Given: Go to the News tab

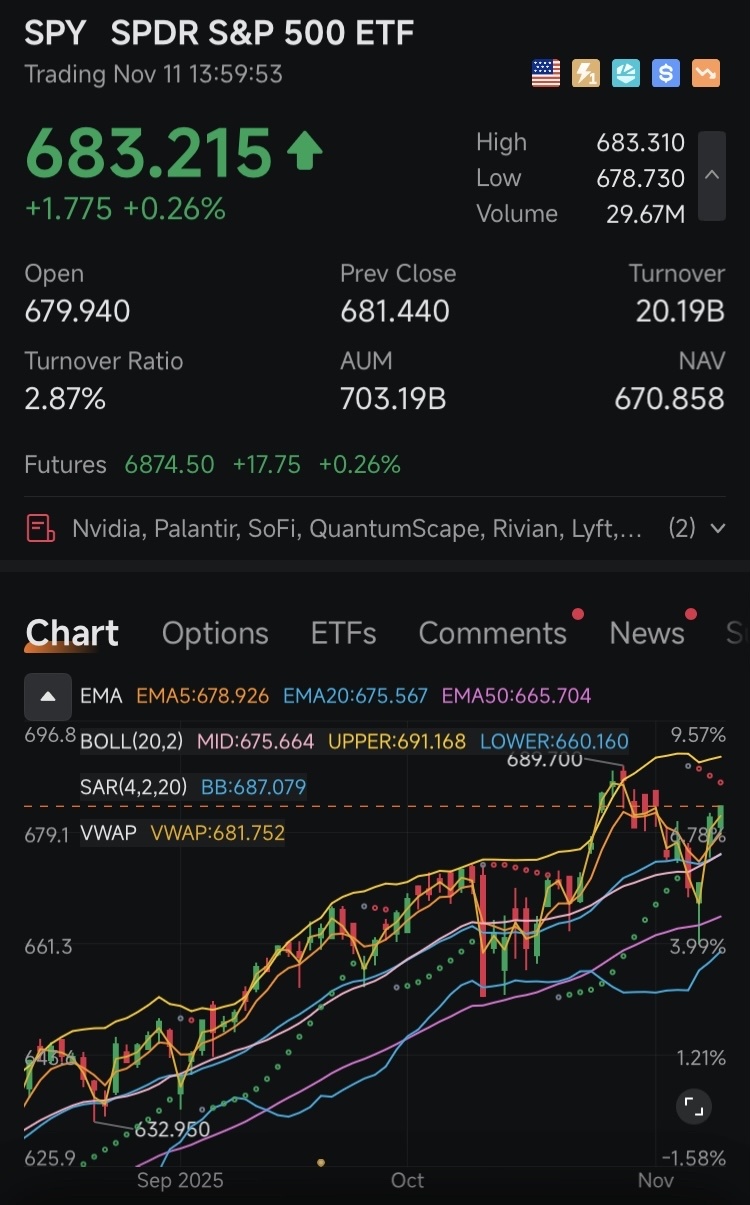Looking at the screenshot, I should pyautogui.click(x=646, y=633).
